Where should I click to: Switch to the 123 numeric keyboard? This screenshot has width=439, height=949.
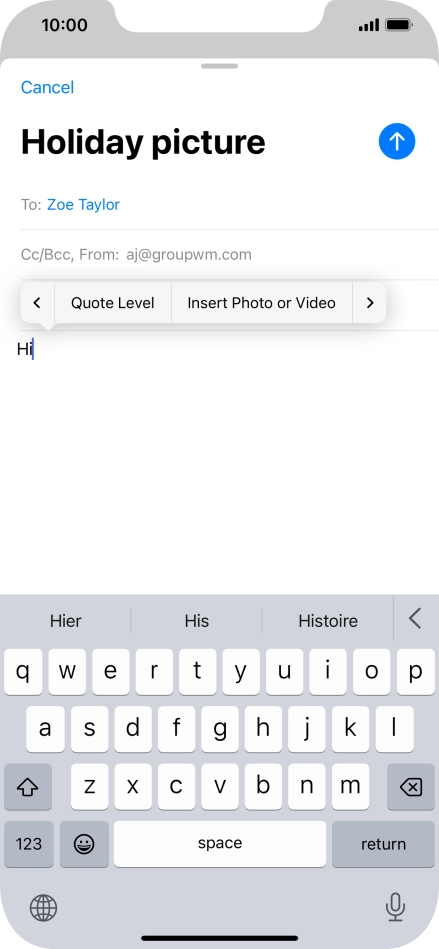point(28,844)
